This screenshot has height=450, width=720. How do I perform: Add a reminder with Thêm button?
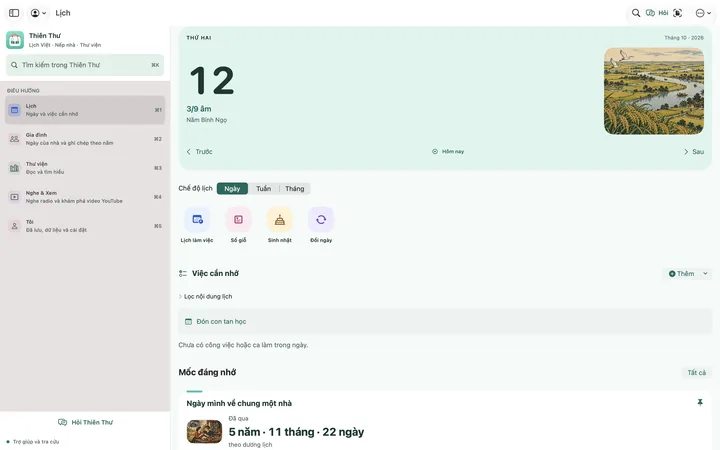point(681,274)
